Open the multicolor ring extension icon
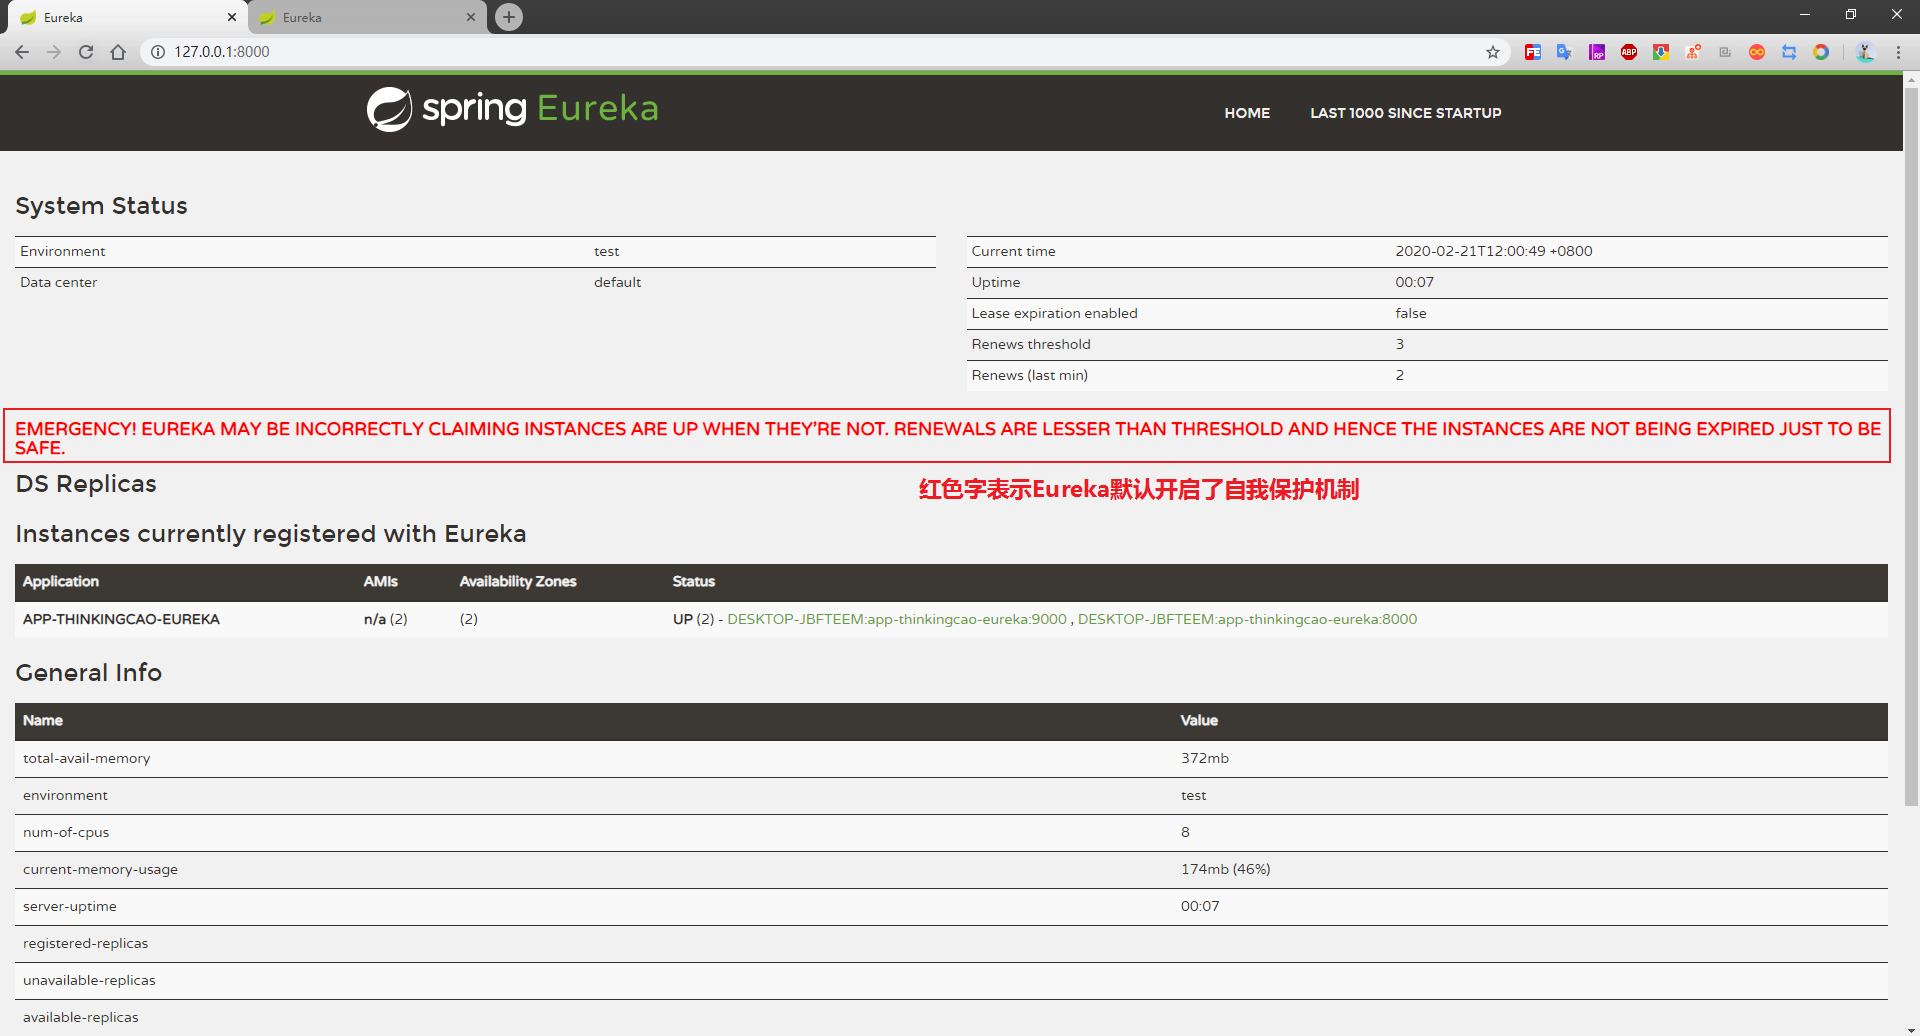Viewport: 1920px width, 1036px height. (x=1821, y=52)
